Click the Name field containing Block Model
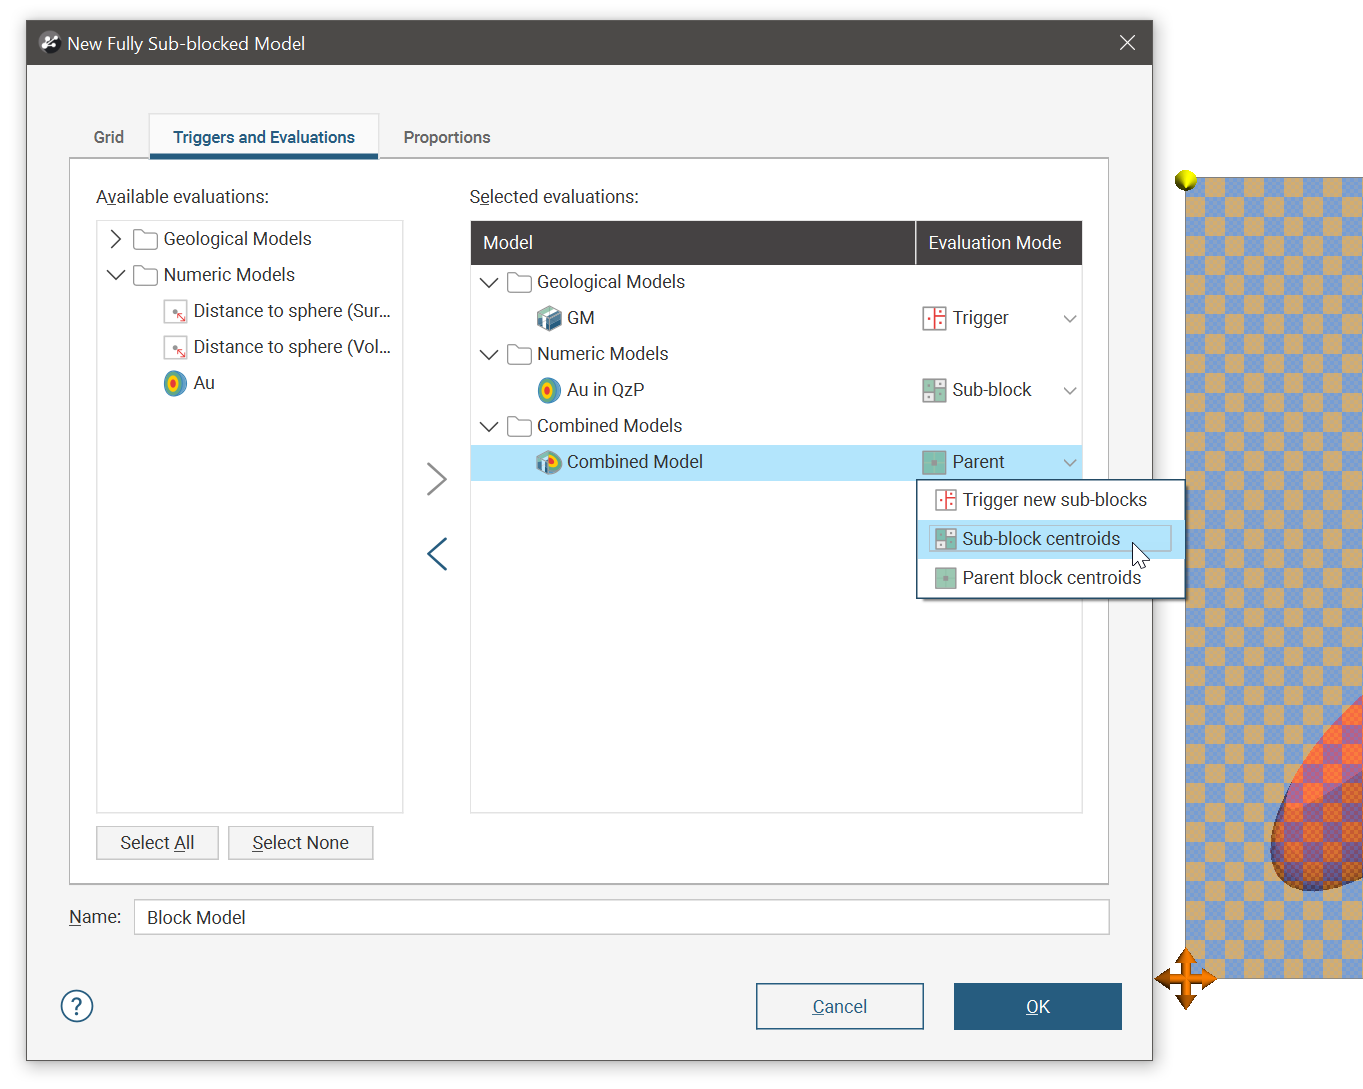This screenshot has width=1363, height=1089. coord(620,917)
